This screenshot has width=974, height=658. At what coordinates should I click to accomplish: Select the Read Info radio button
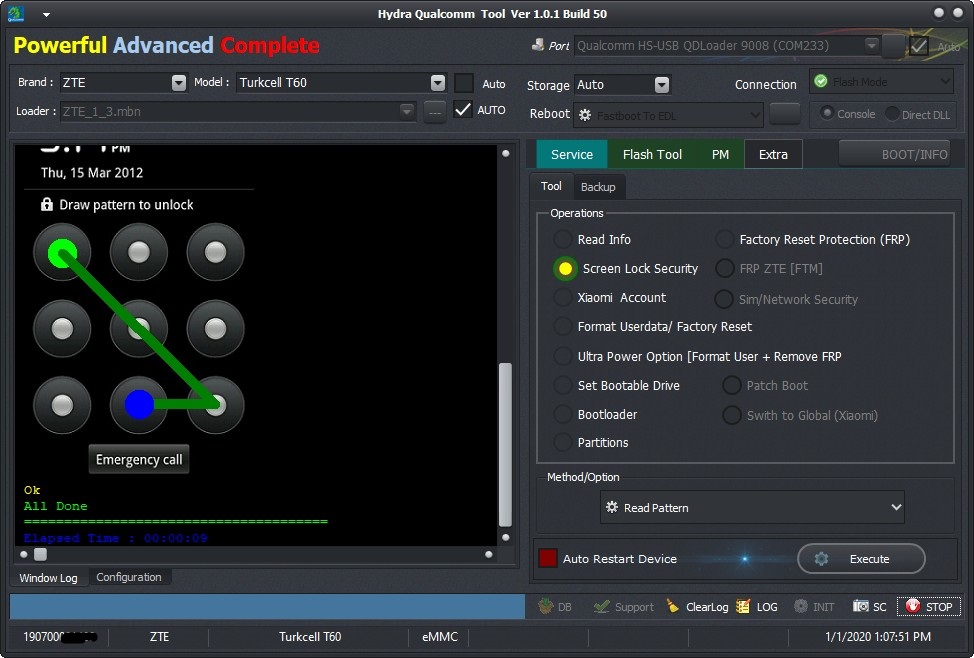563,239
